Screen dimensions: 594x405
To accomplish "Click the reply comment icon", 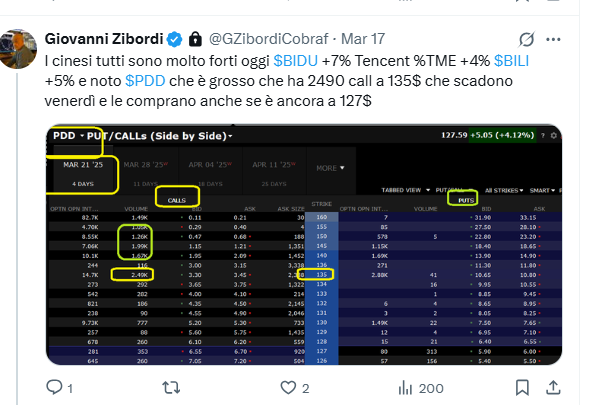I will 54,388.
